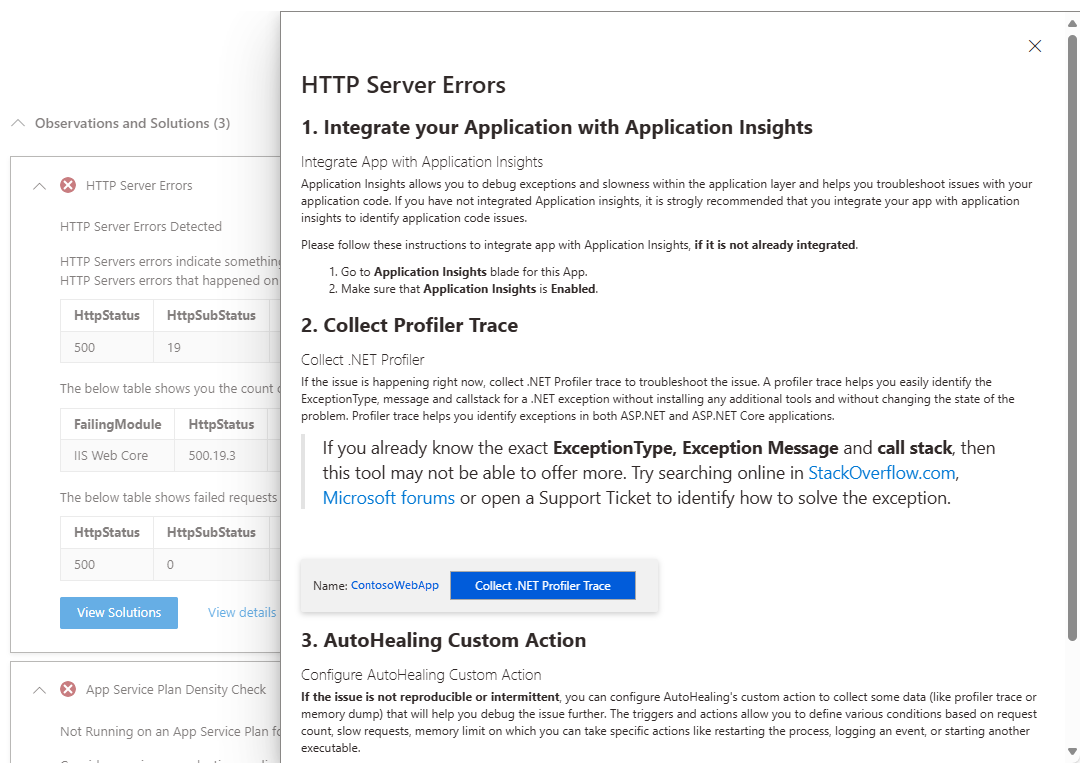
Task: Select the ContosoWebApp name link
Action: [394, 585]
